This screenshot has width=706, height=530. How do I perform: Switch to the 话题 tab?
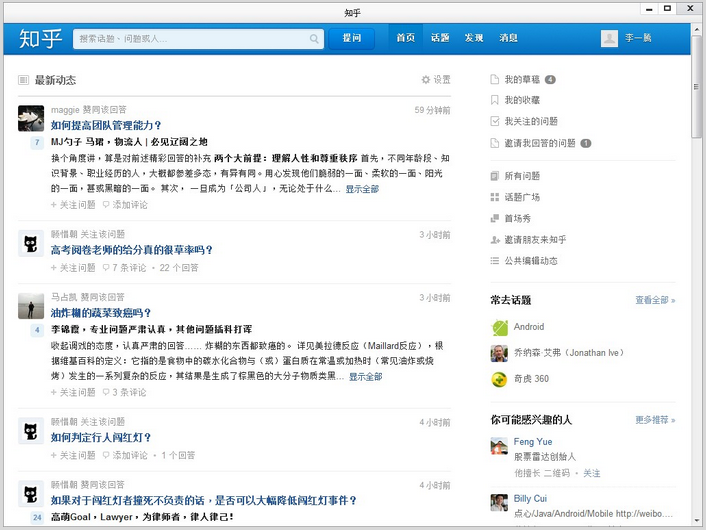(440, 38)
